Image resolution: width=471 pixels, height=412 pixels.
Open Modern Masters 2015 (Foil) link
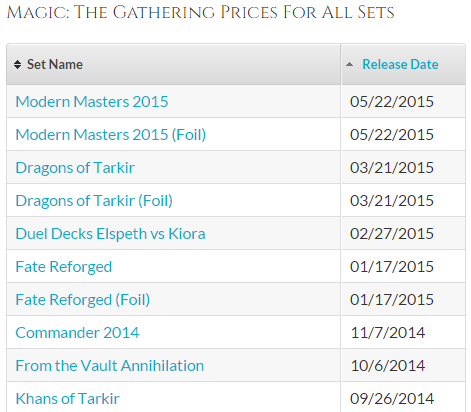click(111, 134)
